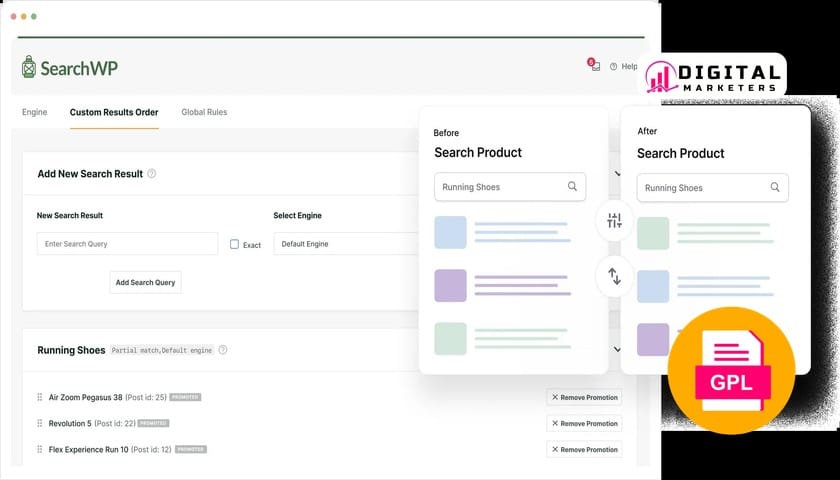
Task: Click magnifier icon in After search box
Action: click(x=775, y=187)
